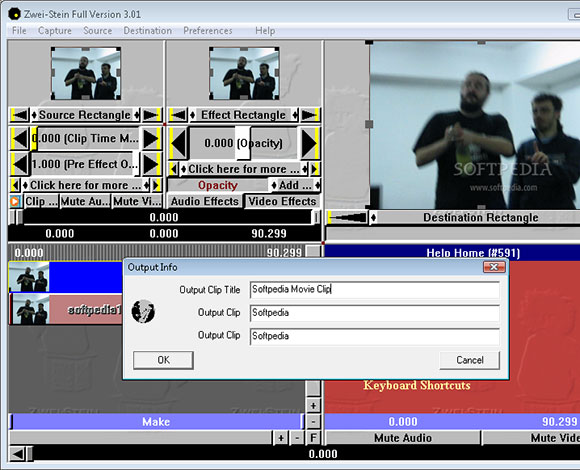Click right arrow beside Effect Rectangle
Image resolution: width=580 pixels, height=470 pixels.
(310, 115)
